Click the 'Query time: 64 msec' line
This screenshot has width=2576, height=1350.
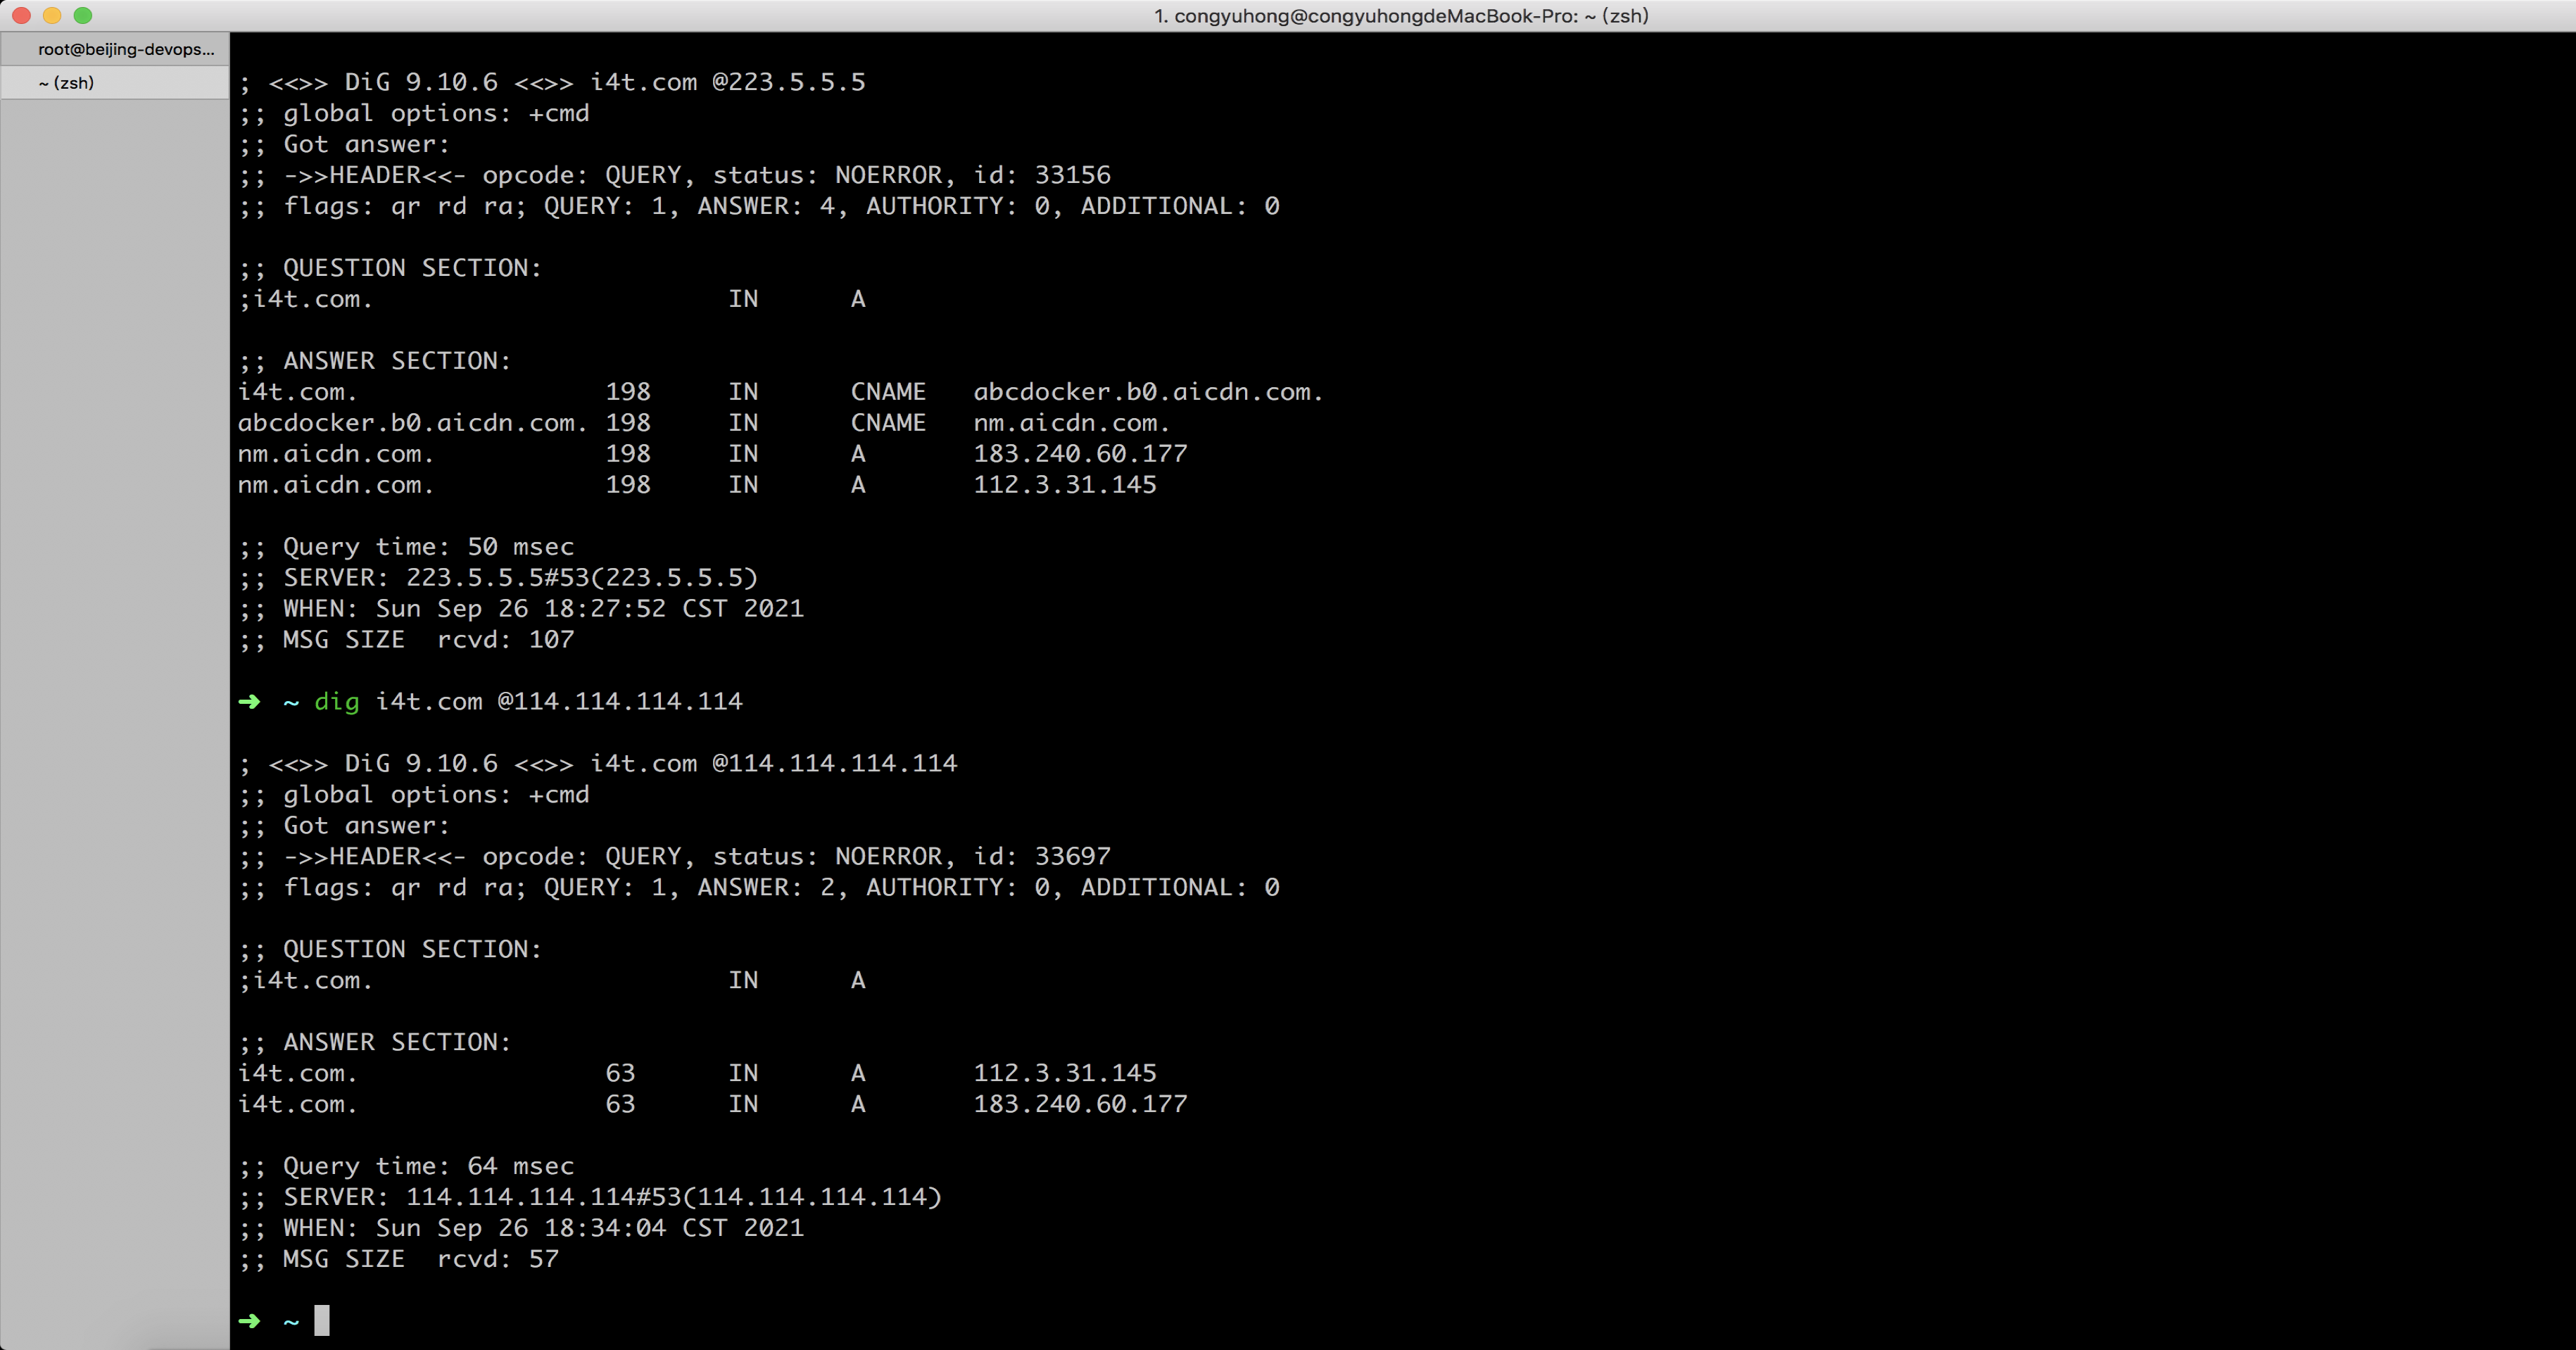[427, 1166]
